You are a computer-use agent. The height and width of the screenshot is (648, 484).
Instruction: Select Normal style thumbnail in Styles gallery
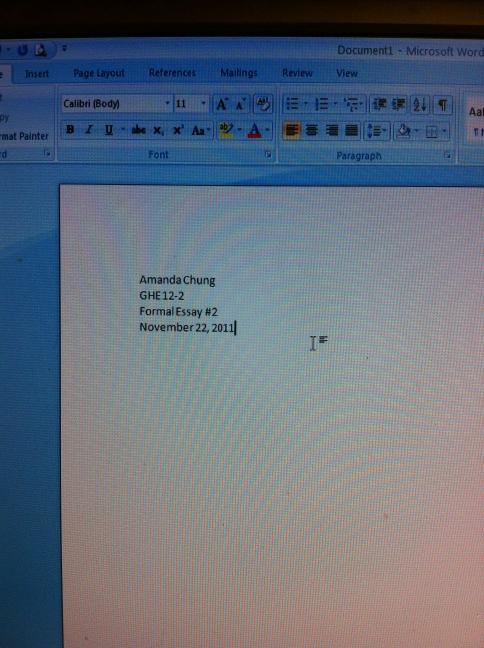(x=475, y=120)
